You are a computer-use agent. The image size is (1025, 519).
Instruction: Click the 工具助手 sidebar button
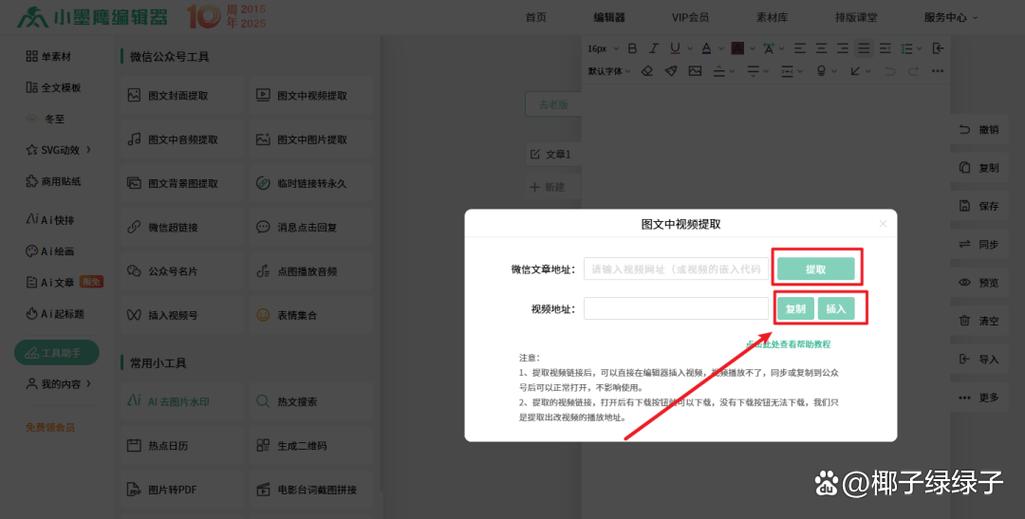point(57,352)
